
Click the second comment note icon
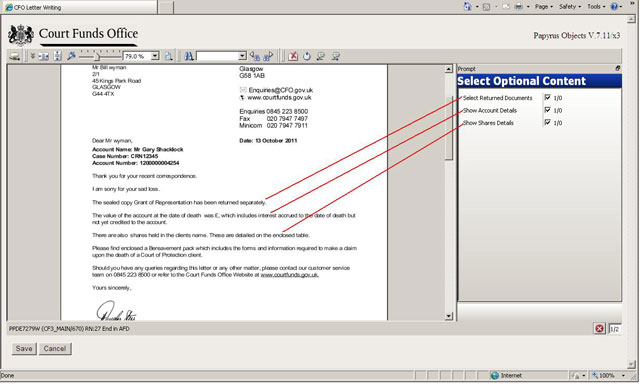[336, 56]
